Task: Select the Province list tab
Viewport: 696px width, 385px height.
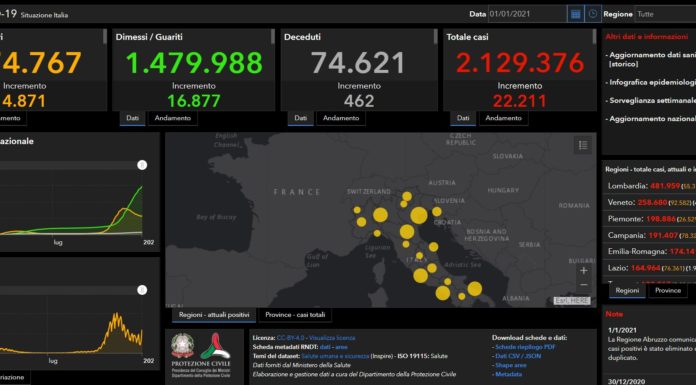Action: (668, 291)
